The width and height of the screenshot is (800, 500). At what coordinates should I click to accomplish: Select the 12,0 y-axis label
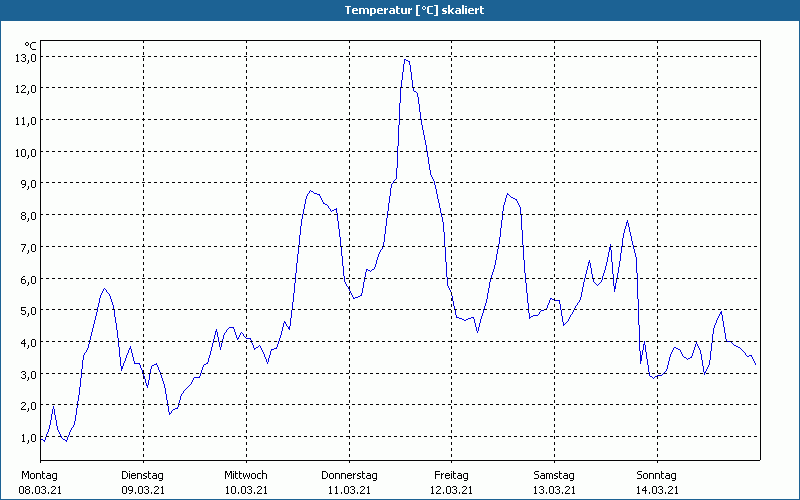[x=26, y=89]
